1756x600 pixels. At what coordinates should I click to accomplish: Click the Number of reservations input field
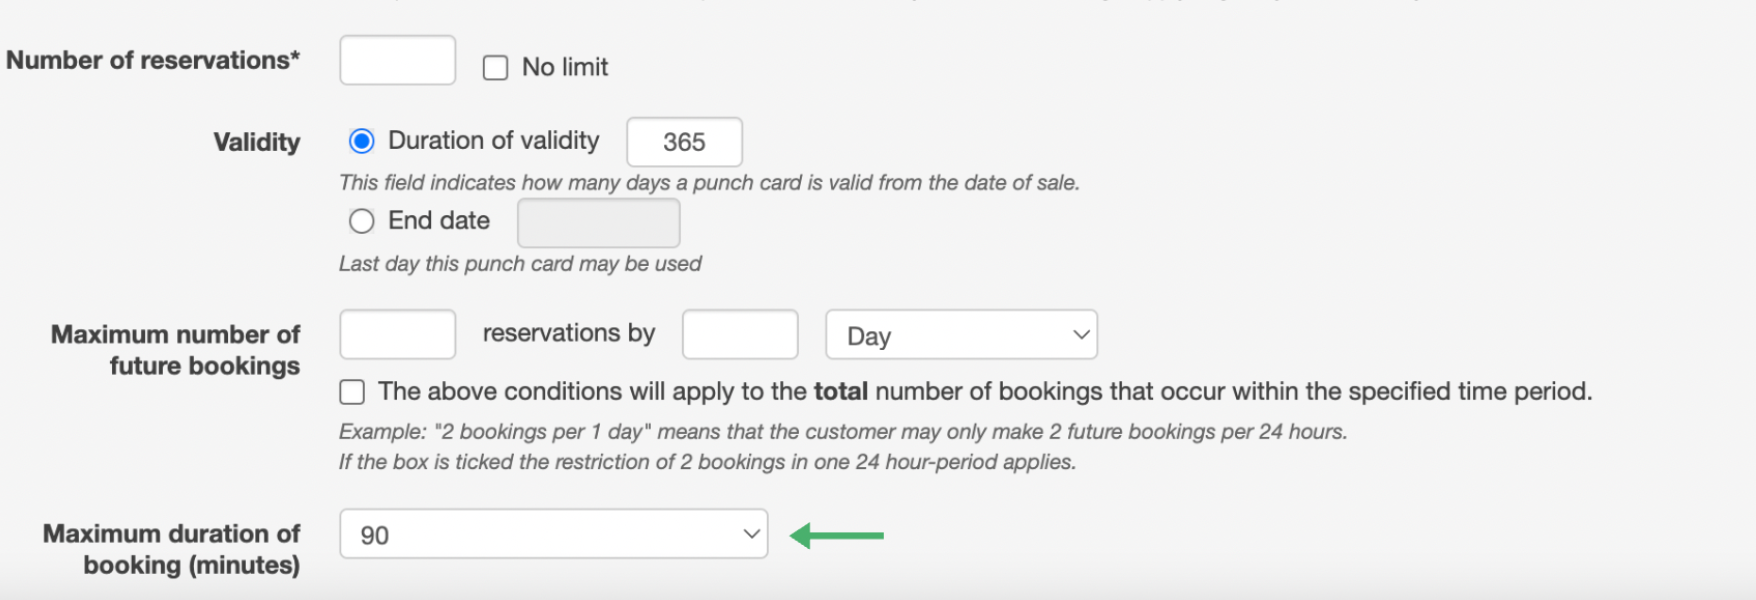point(397,60)
